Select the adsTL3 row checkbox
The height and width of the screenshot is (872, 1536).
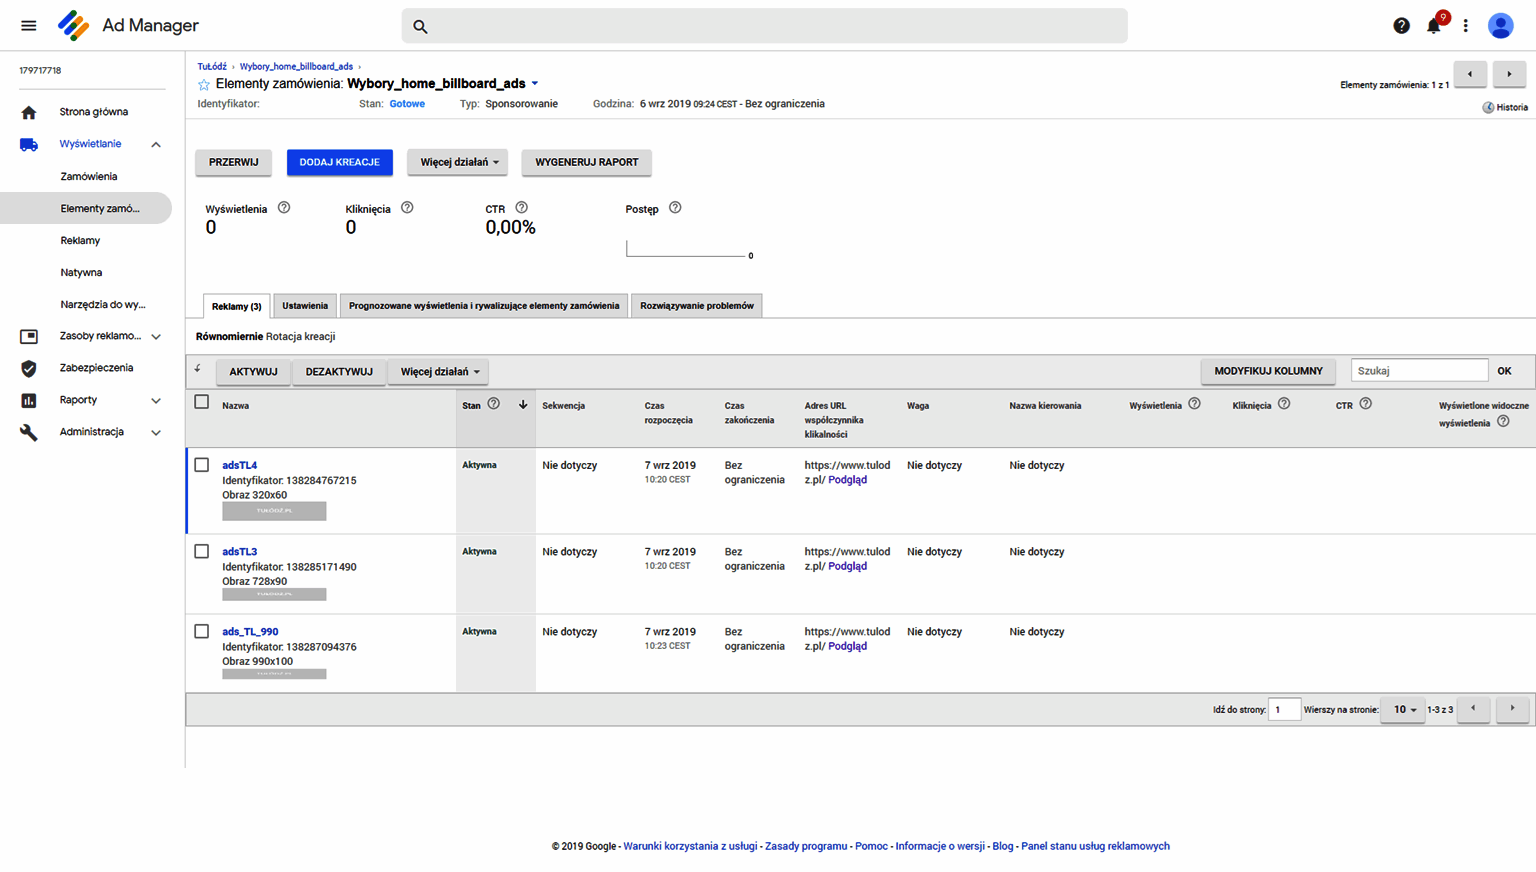tap(202, 551)
